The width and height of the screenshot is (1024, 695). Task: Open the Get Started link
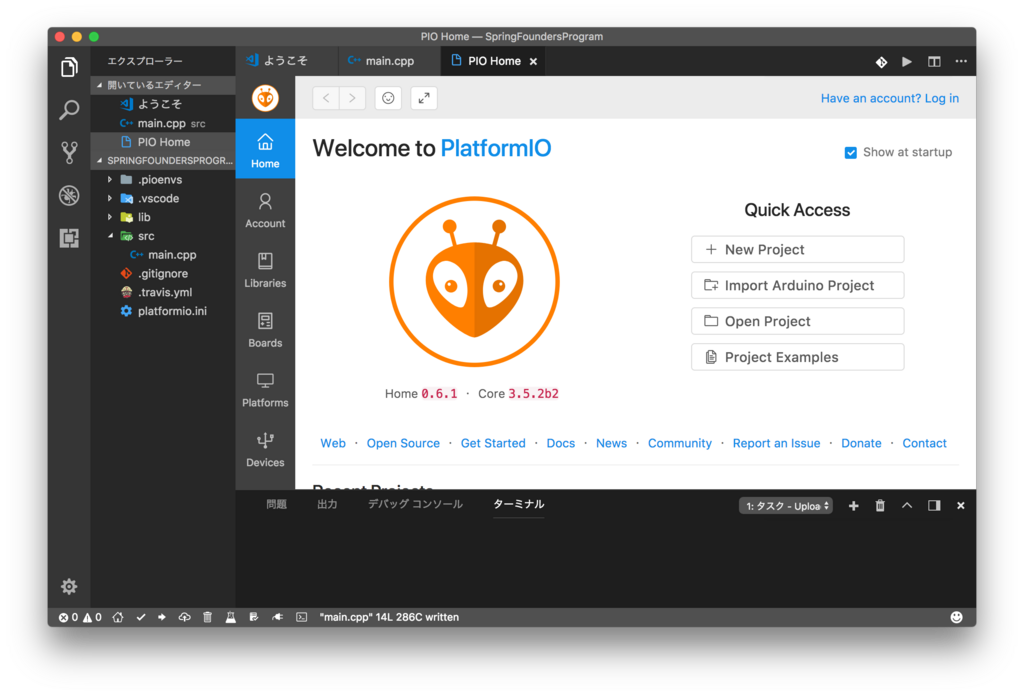click(493, 443)
